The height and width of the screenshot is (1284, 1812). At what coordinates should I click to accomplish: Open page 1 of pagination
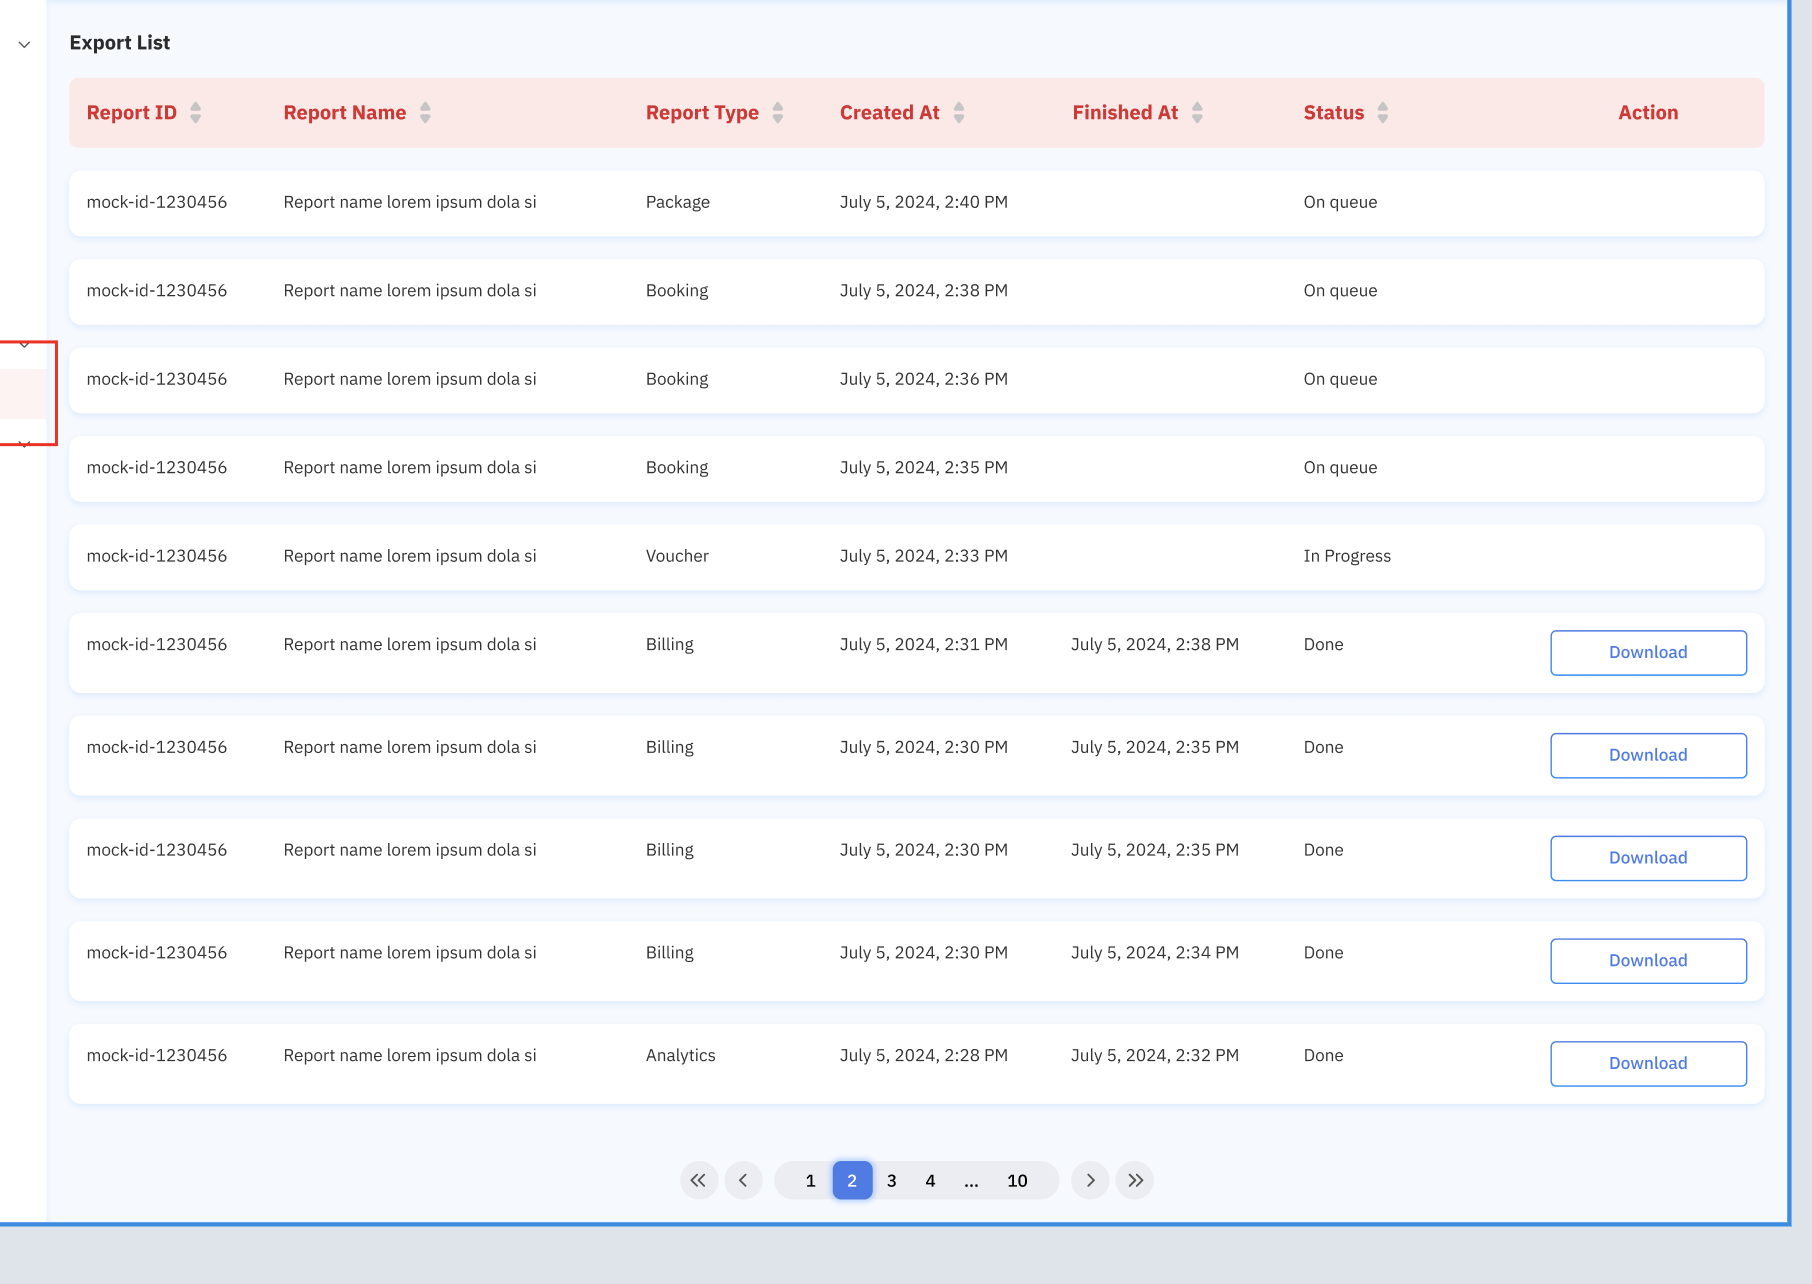[x=810, y=1180]
